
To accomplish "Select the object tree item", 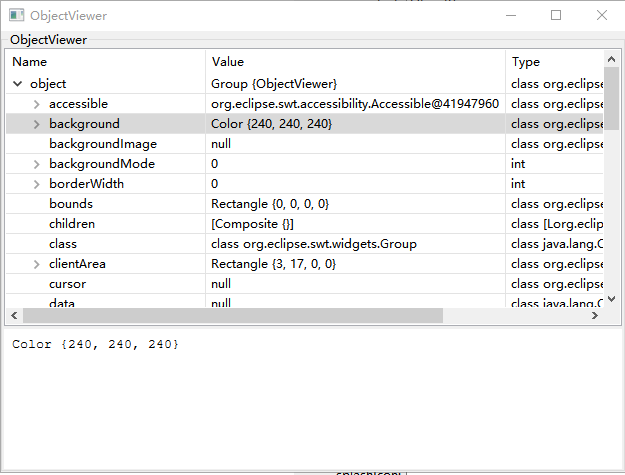I will tap(48, 84).
